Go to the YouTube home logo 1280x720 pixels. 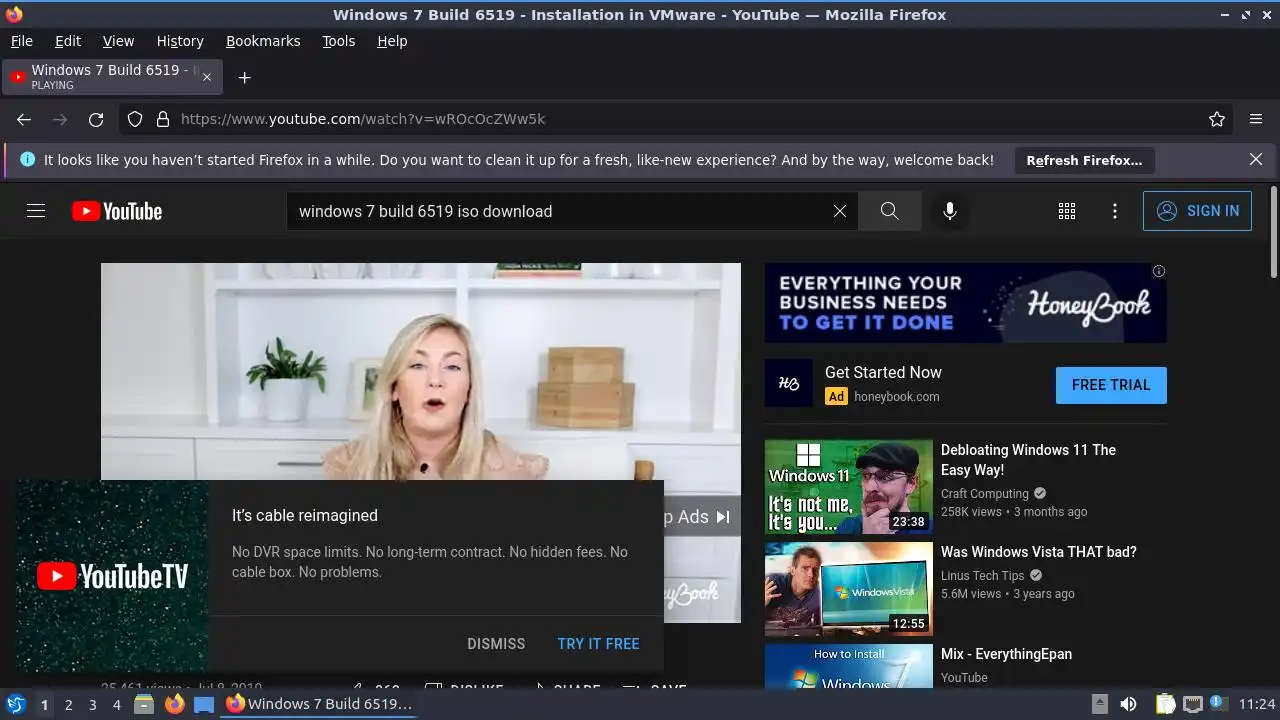pos(117,211)
